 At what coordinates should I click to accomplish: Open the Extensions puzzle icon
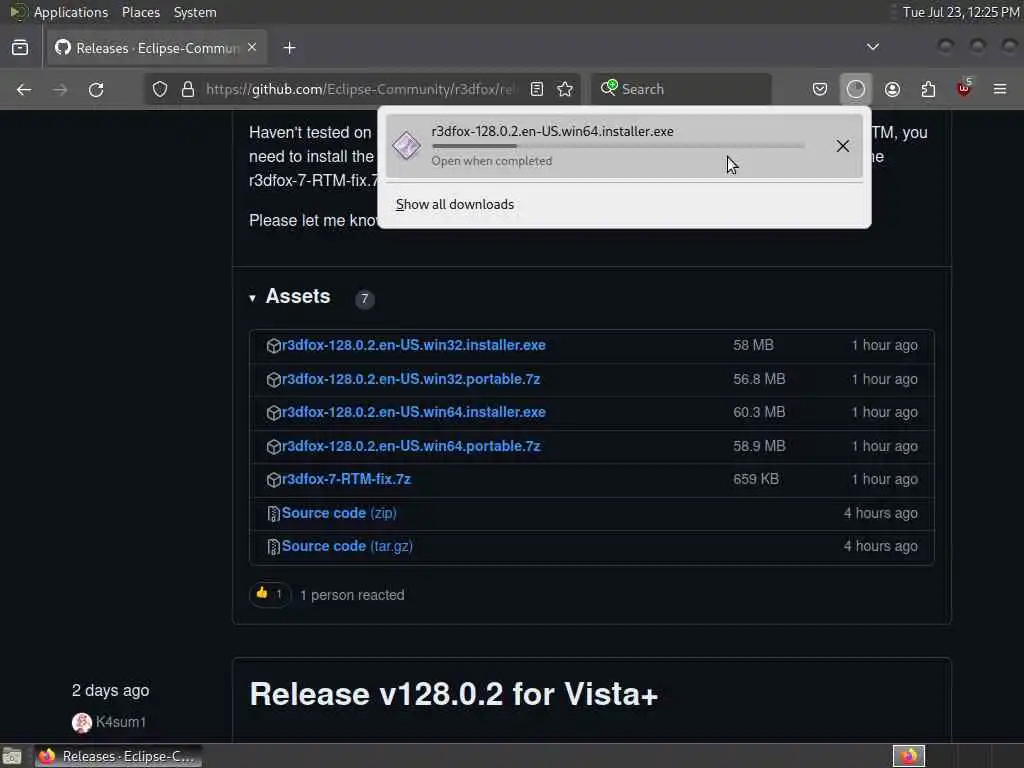pyautogui.click(x=928, y=89)
